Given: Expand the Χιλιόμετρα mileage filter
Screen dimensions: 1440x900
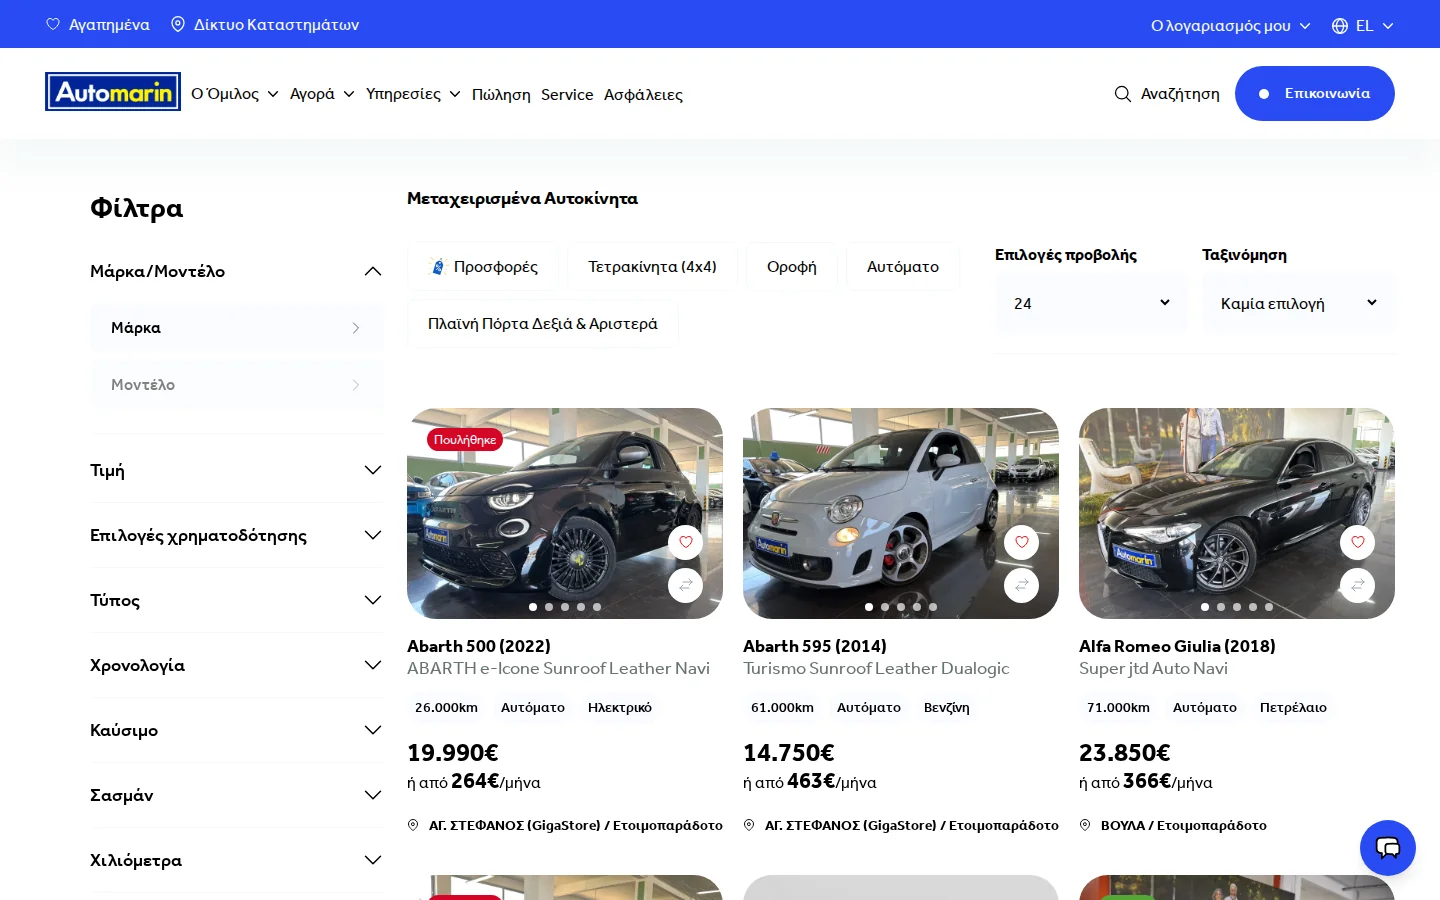Looking at the screenshot, I should [x=237, y=860].
